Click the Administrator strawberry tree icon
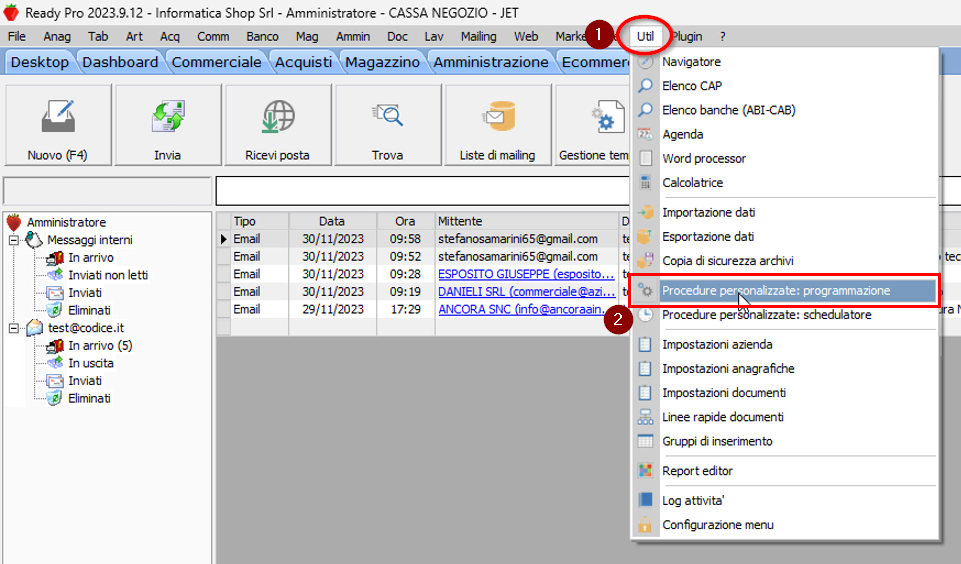Screen dimensions: 961x564 point(14,222)
